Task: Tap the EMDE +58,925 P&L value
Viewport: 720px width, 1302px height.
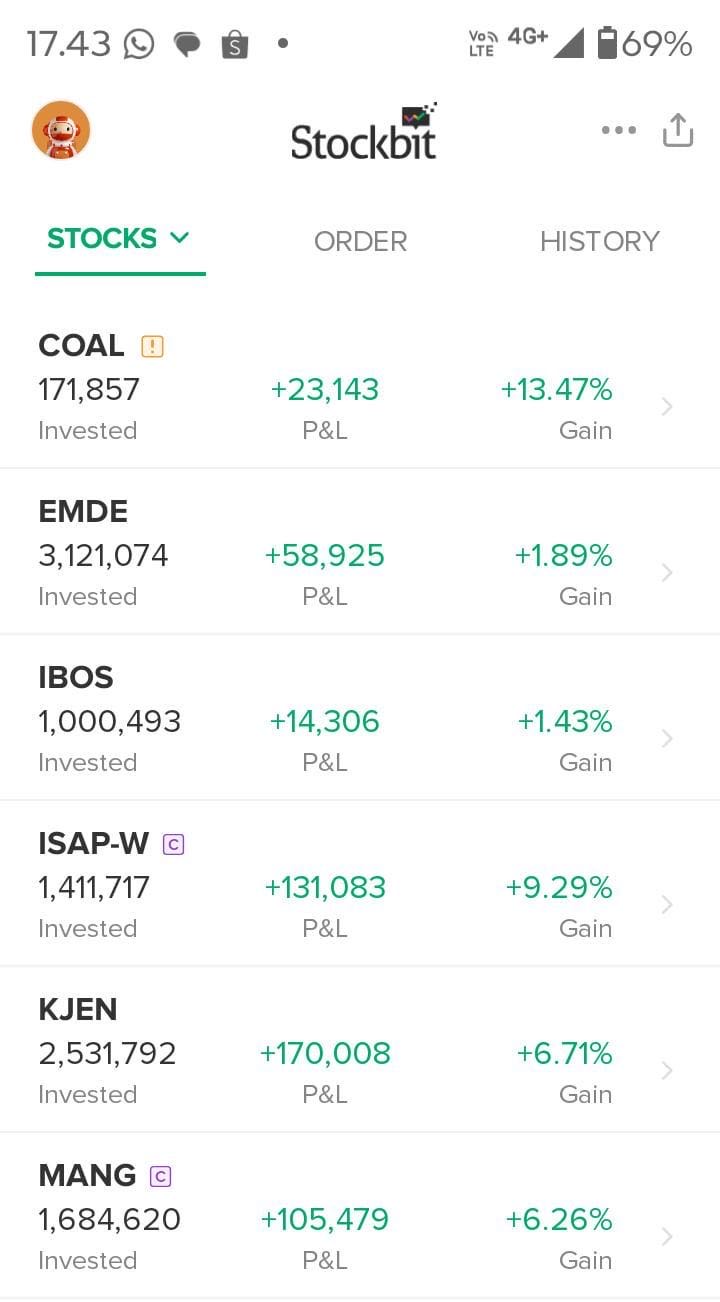Action: (324, 555)
